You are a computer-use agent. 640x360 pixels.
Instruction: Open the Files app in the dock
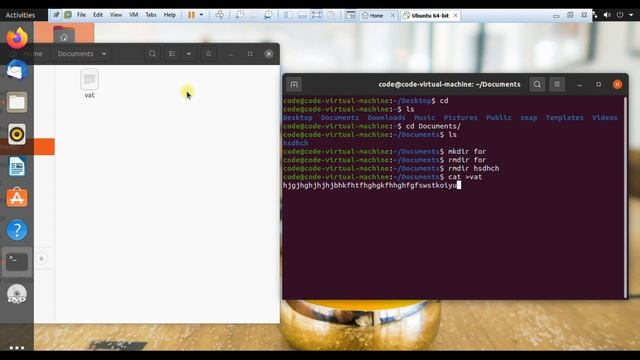point(17,102)
